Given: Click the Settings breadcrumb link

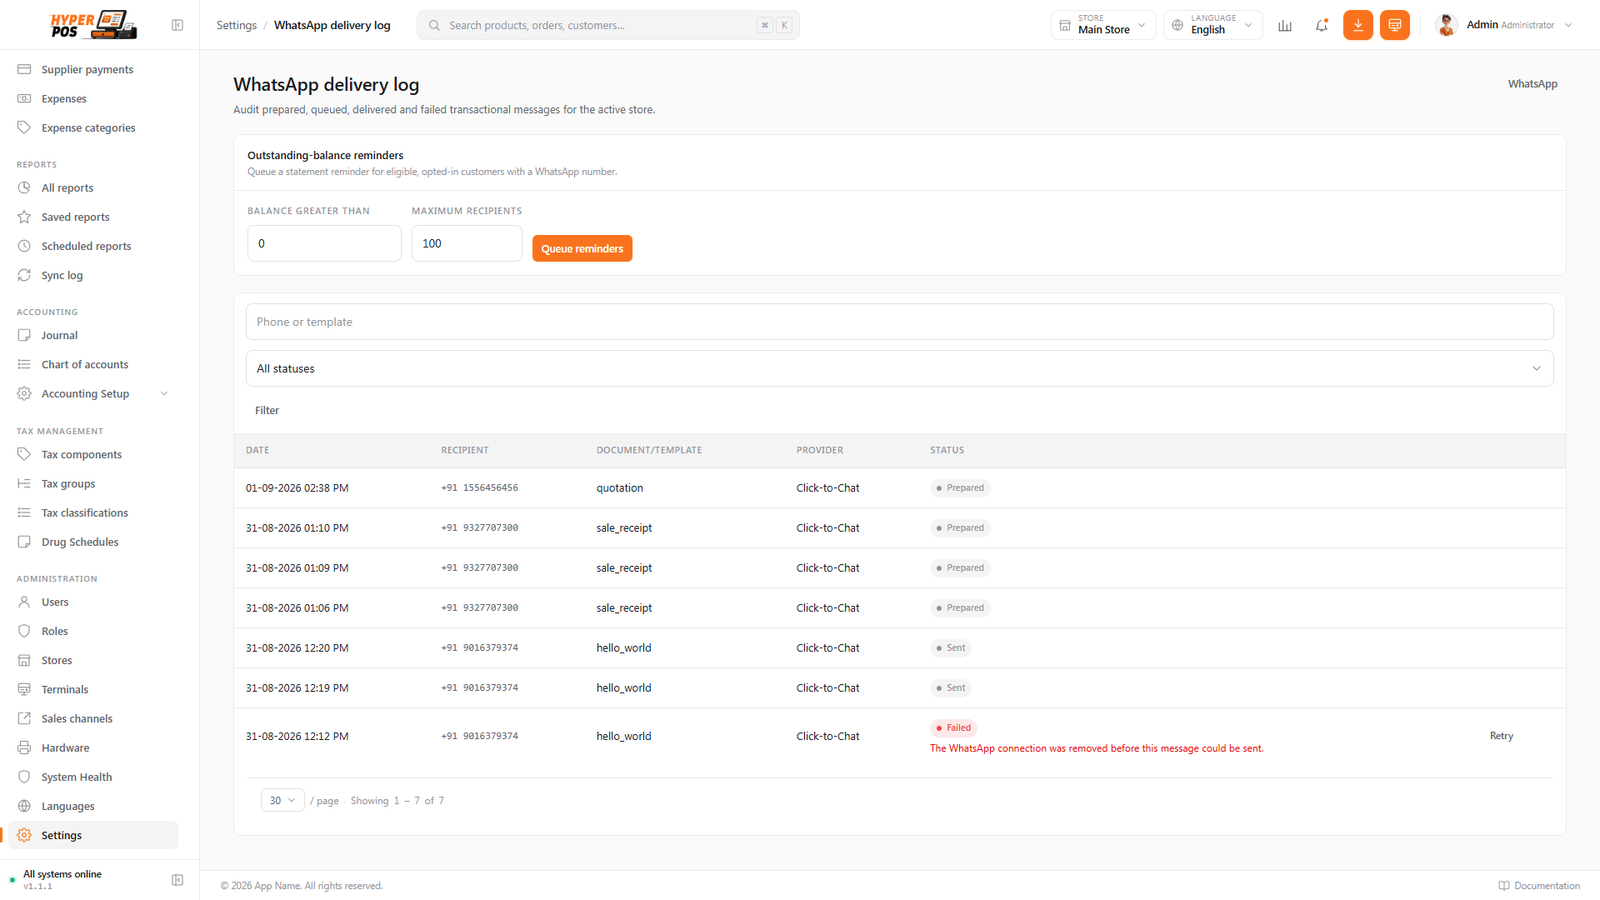Looking at the screenshot, I should click(x=236, y=25).
